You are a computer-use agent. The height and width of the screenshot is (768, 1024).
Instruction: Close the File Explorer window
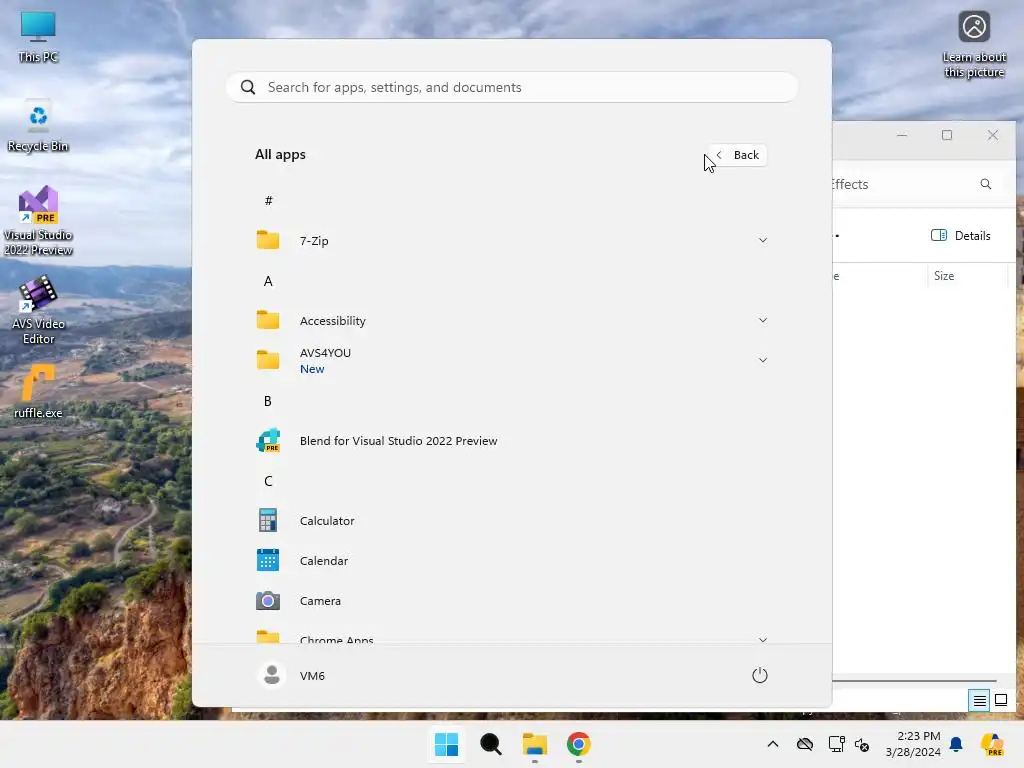point(993,135)
